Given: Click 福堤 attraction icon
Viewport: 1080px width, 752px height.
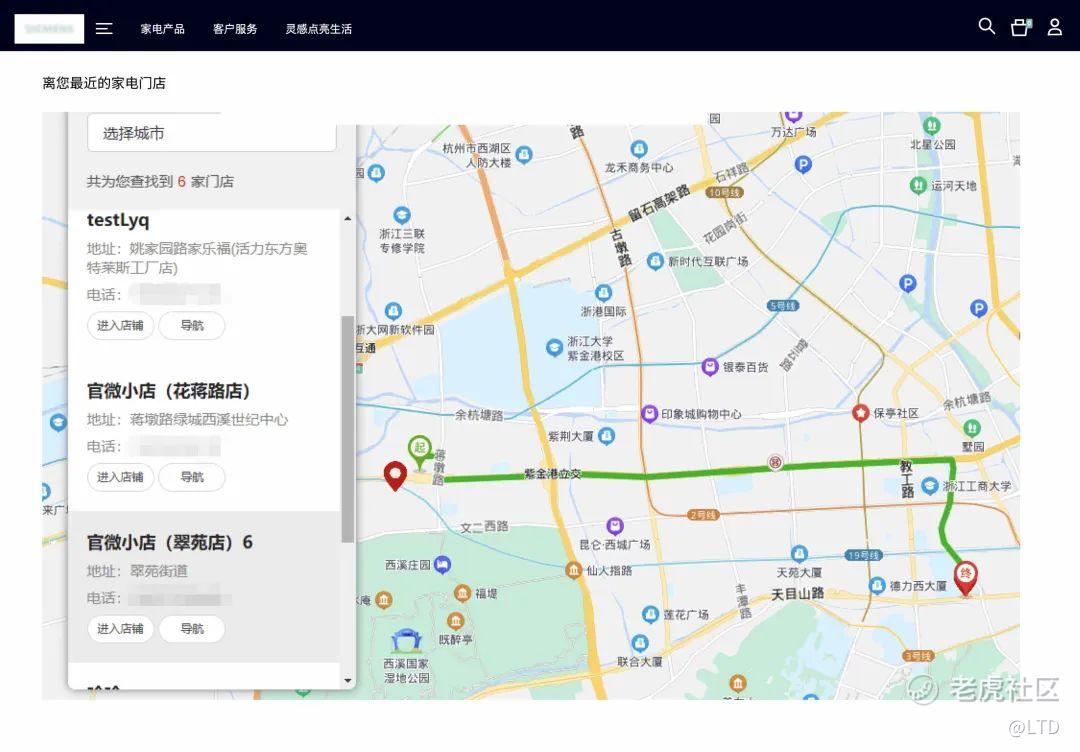Looking at the screenshot, I should [462, 593].
